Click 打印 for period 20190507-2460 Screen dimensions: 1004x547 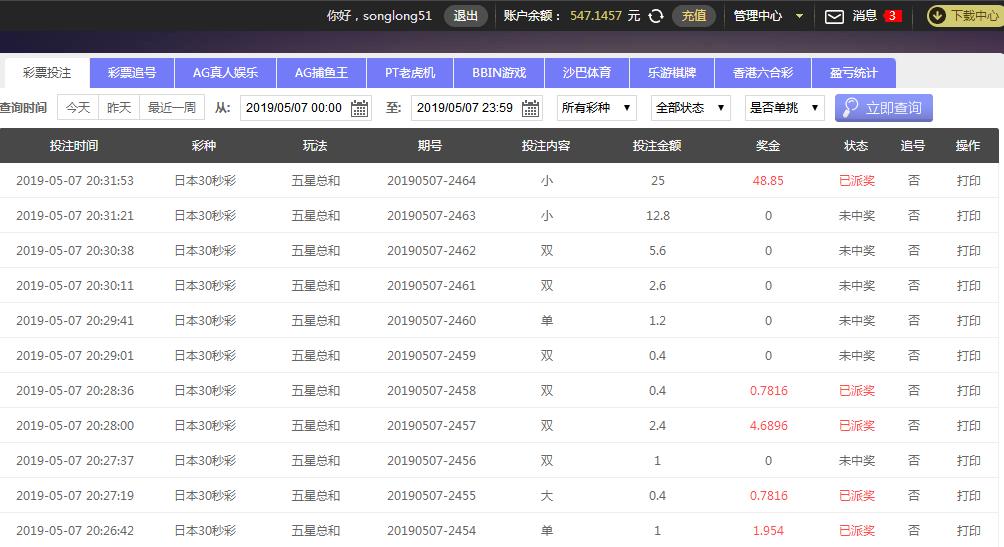(x=968, y=320)
